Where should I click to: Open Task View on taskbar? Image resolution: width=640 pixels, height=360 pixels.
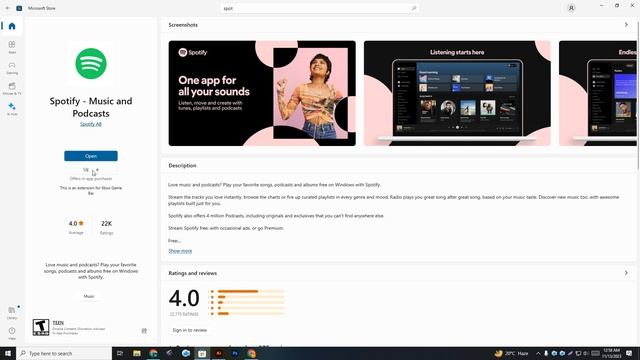[120, 353]
